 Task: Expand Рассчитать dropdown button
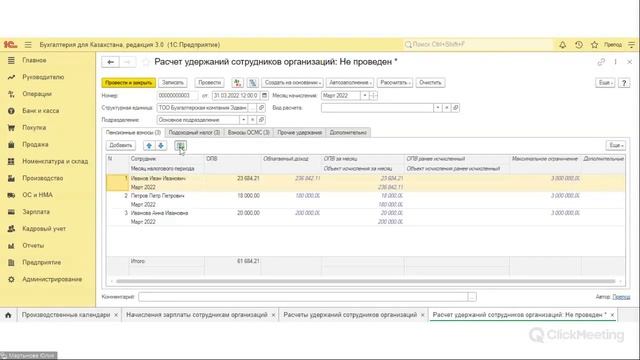[395, 82]
